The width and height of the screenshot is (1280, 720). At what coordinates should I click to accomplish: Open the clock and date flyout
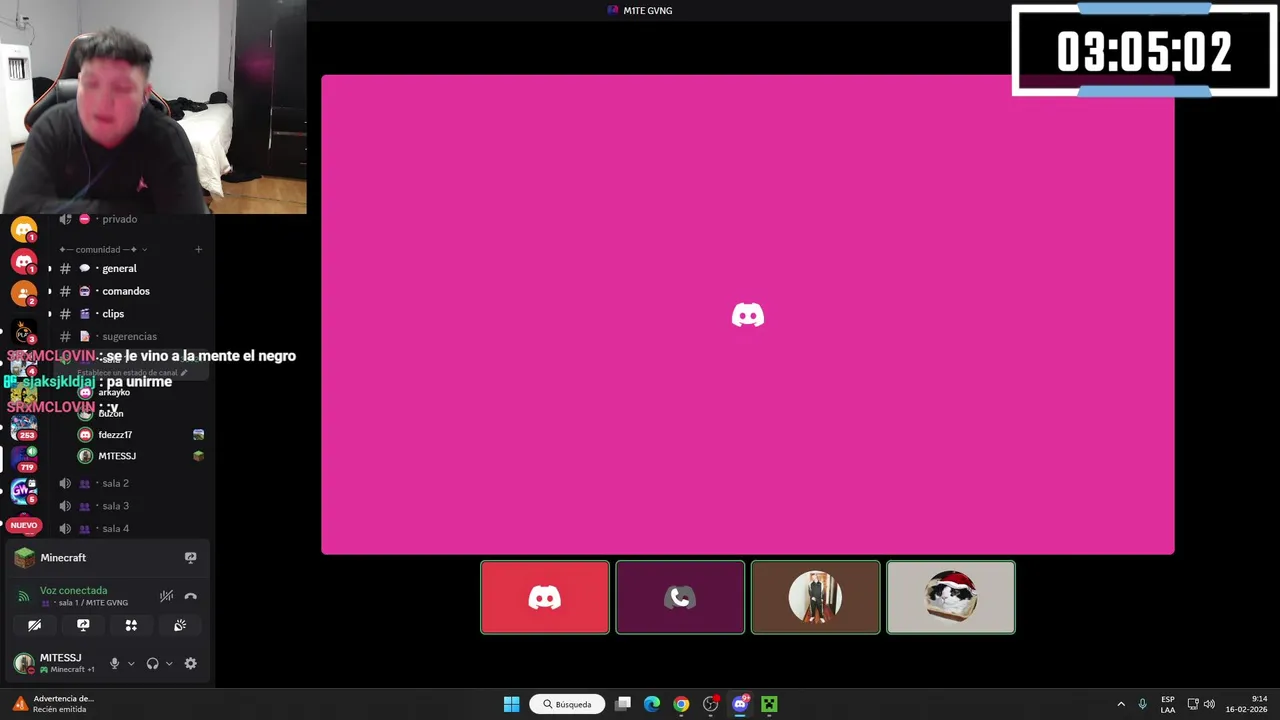[1247, 704]
